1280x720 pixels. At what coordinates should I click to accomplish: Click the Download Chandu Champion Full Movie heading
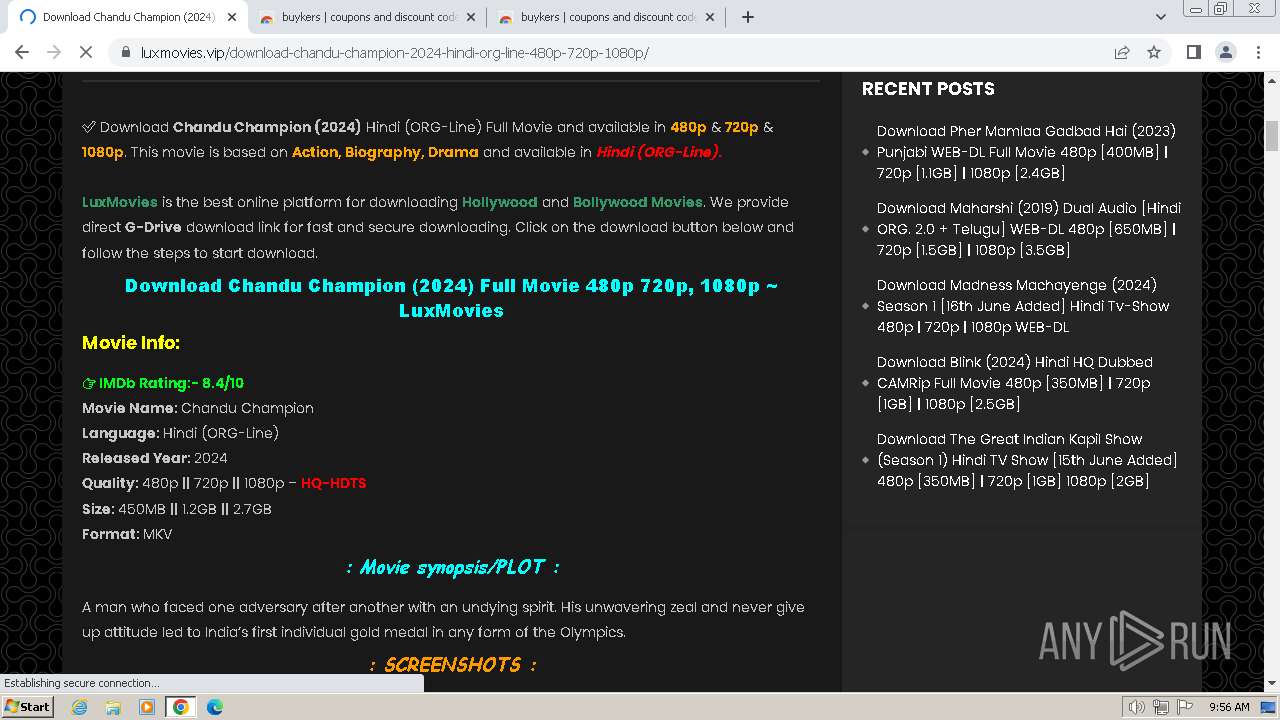[x=451, y=298]
